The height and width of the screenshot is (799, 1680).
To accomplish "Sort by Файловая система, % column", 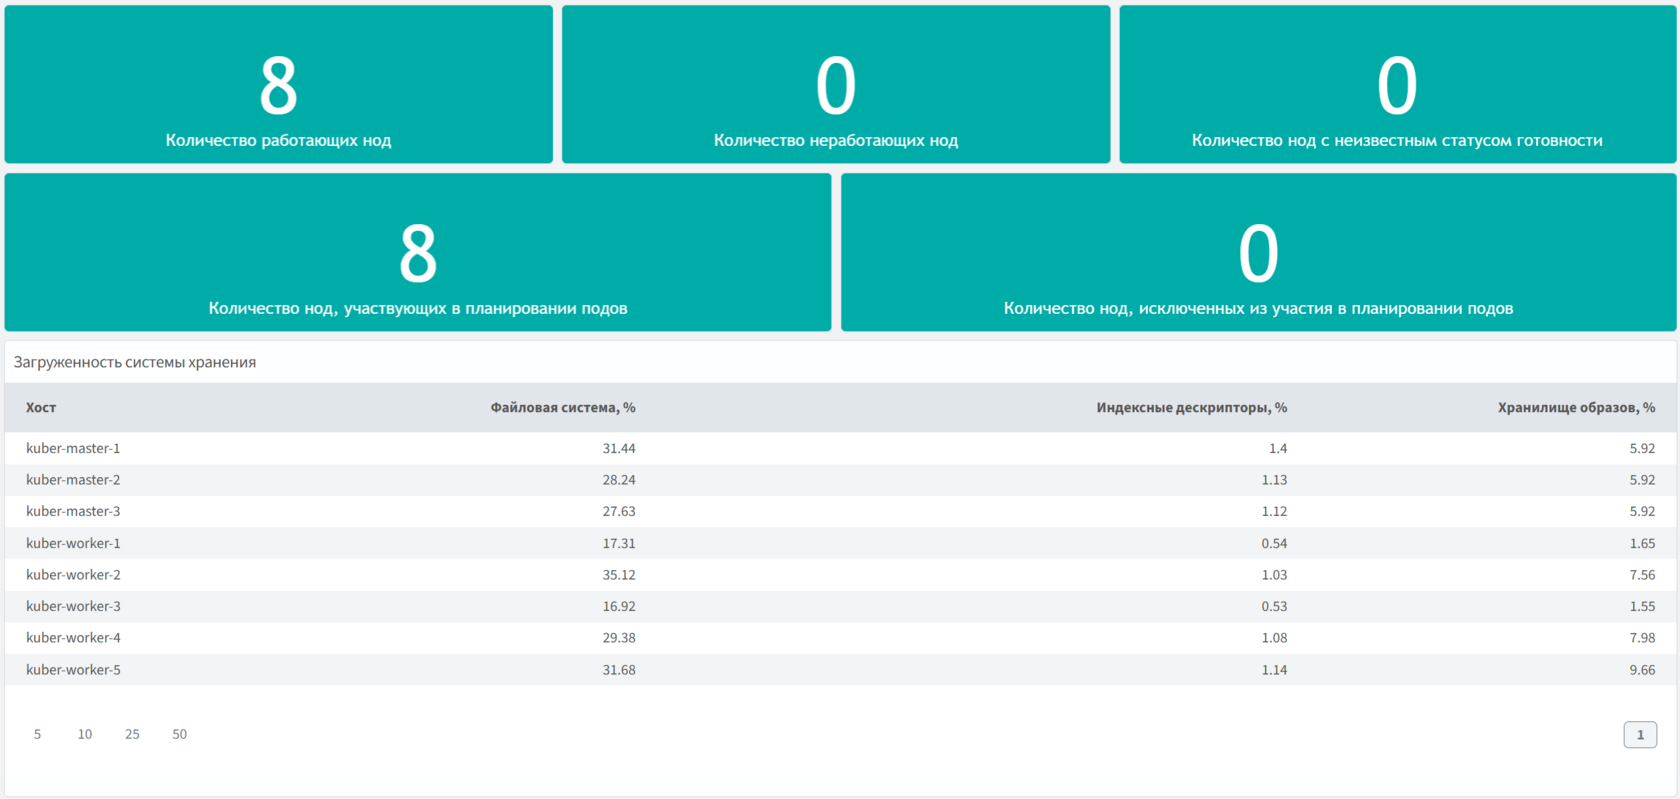I will tap(562, 408).
